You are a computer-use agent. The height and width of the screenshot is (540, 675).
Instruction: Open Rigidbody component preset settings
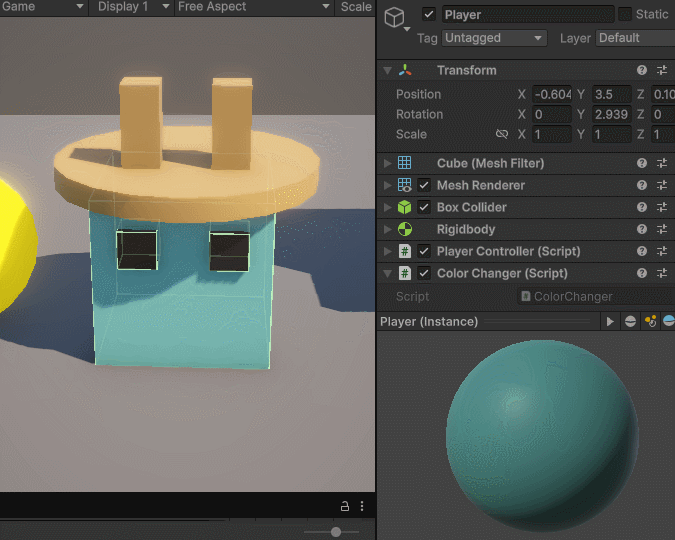[x=662, y=230]
